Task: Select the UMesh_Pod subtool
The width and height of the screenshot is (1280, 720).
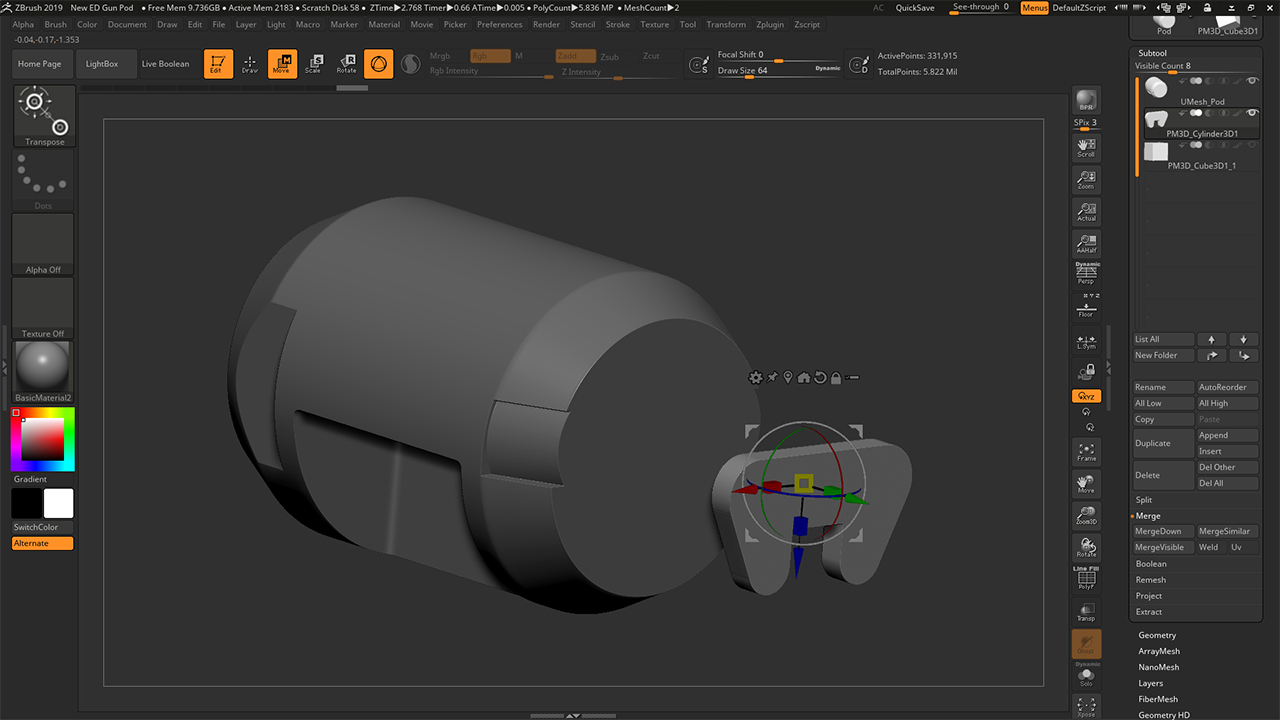Action: click(x=1200, y=92)
